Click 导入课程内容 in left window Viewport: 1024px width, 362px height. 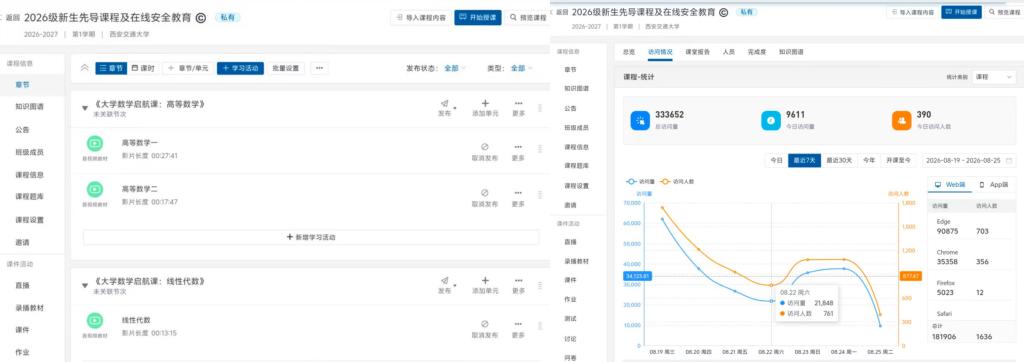pyautogui.click(x=420, y=18)
